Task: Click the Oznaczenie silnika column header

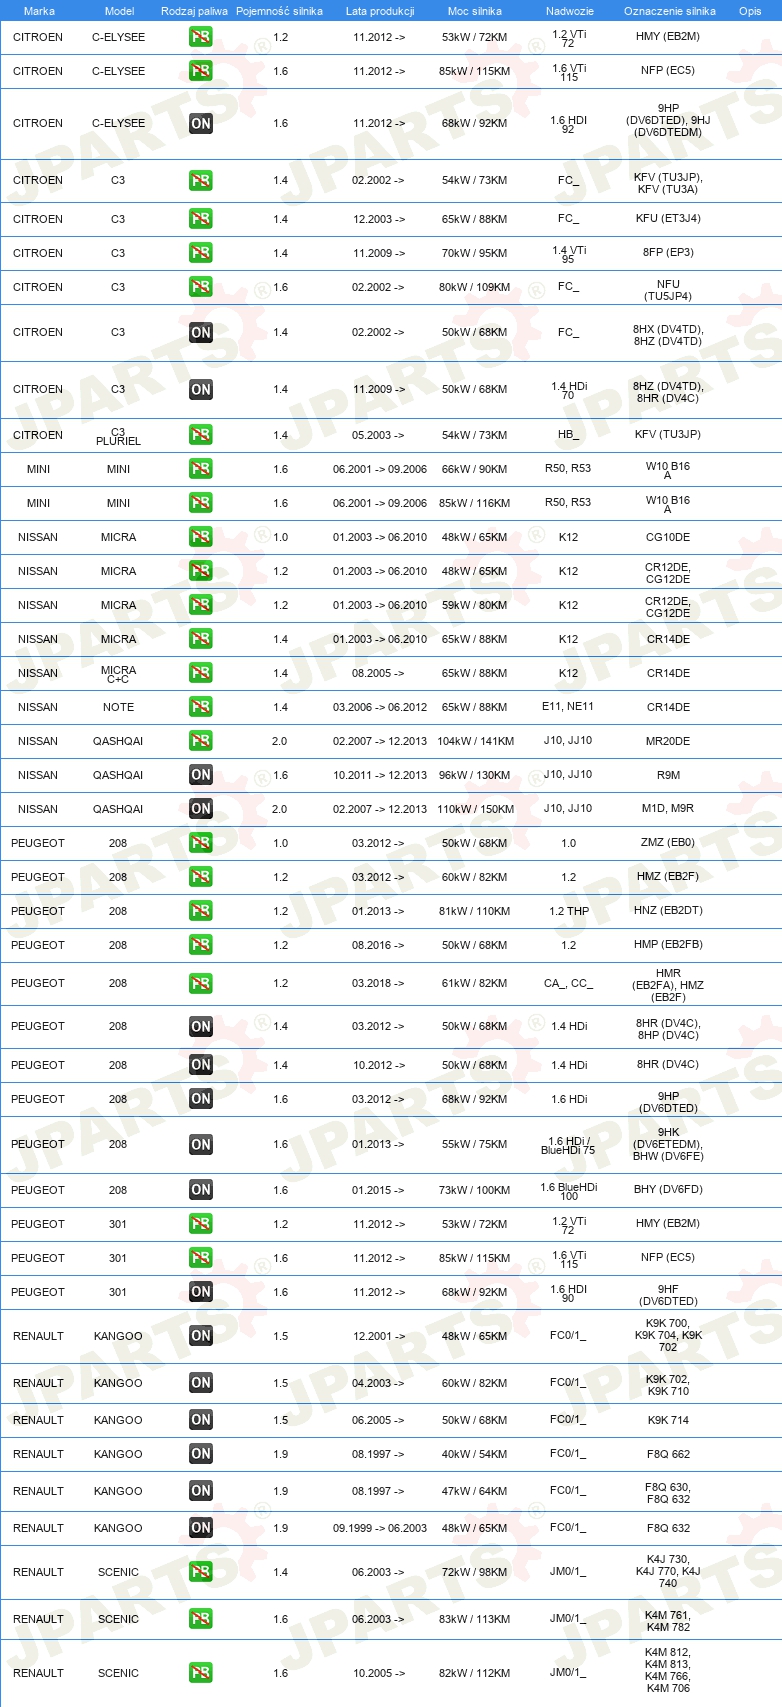Action: point(670,11)
